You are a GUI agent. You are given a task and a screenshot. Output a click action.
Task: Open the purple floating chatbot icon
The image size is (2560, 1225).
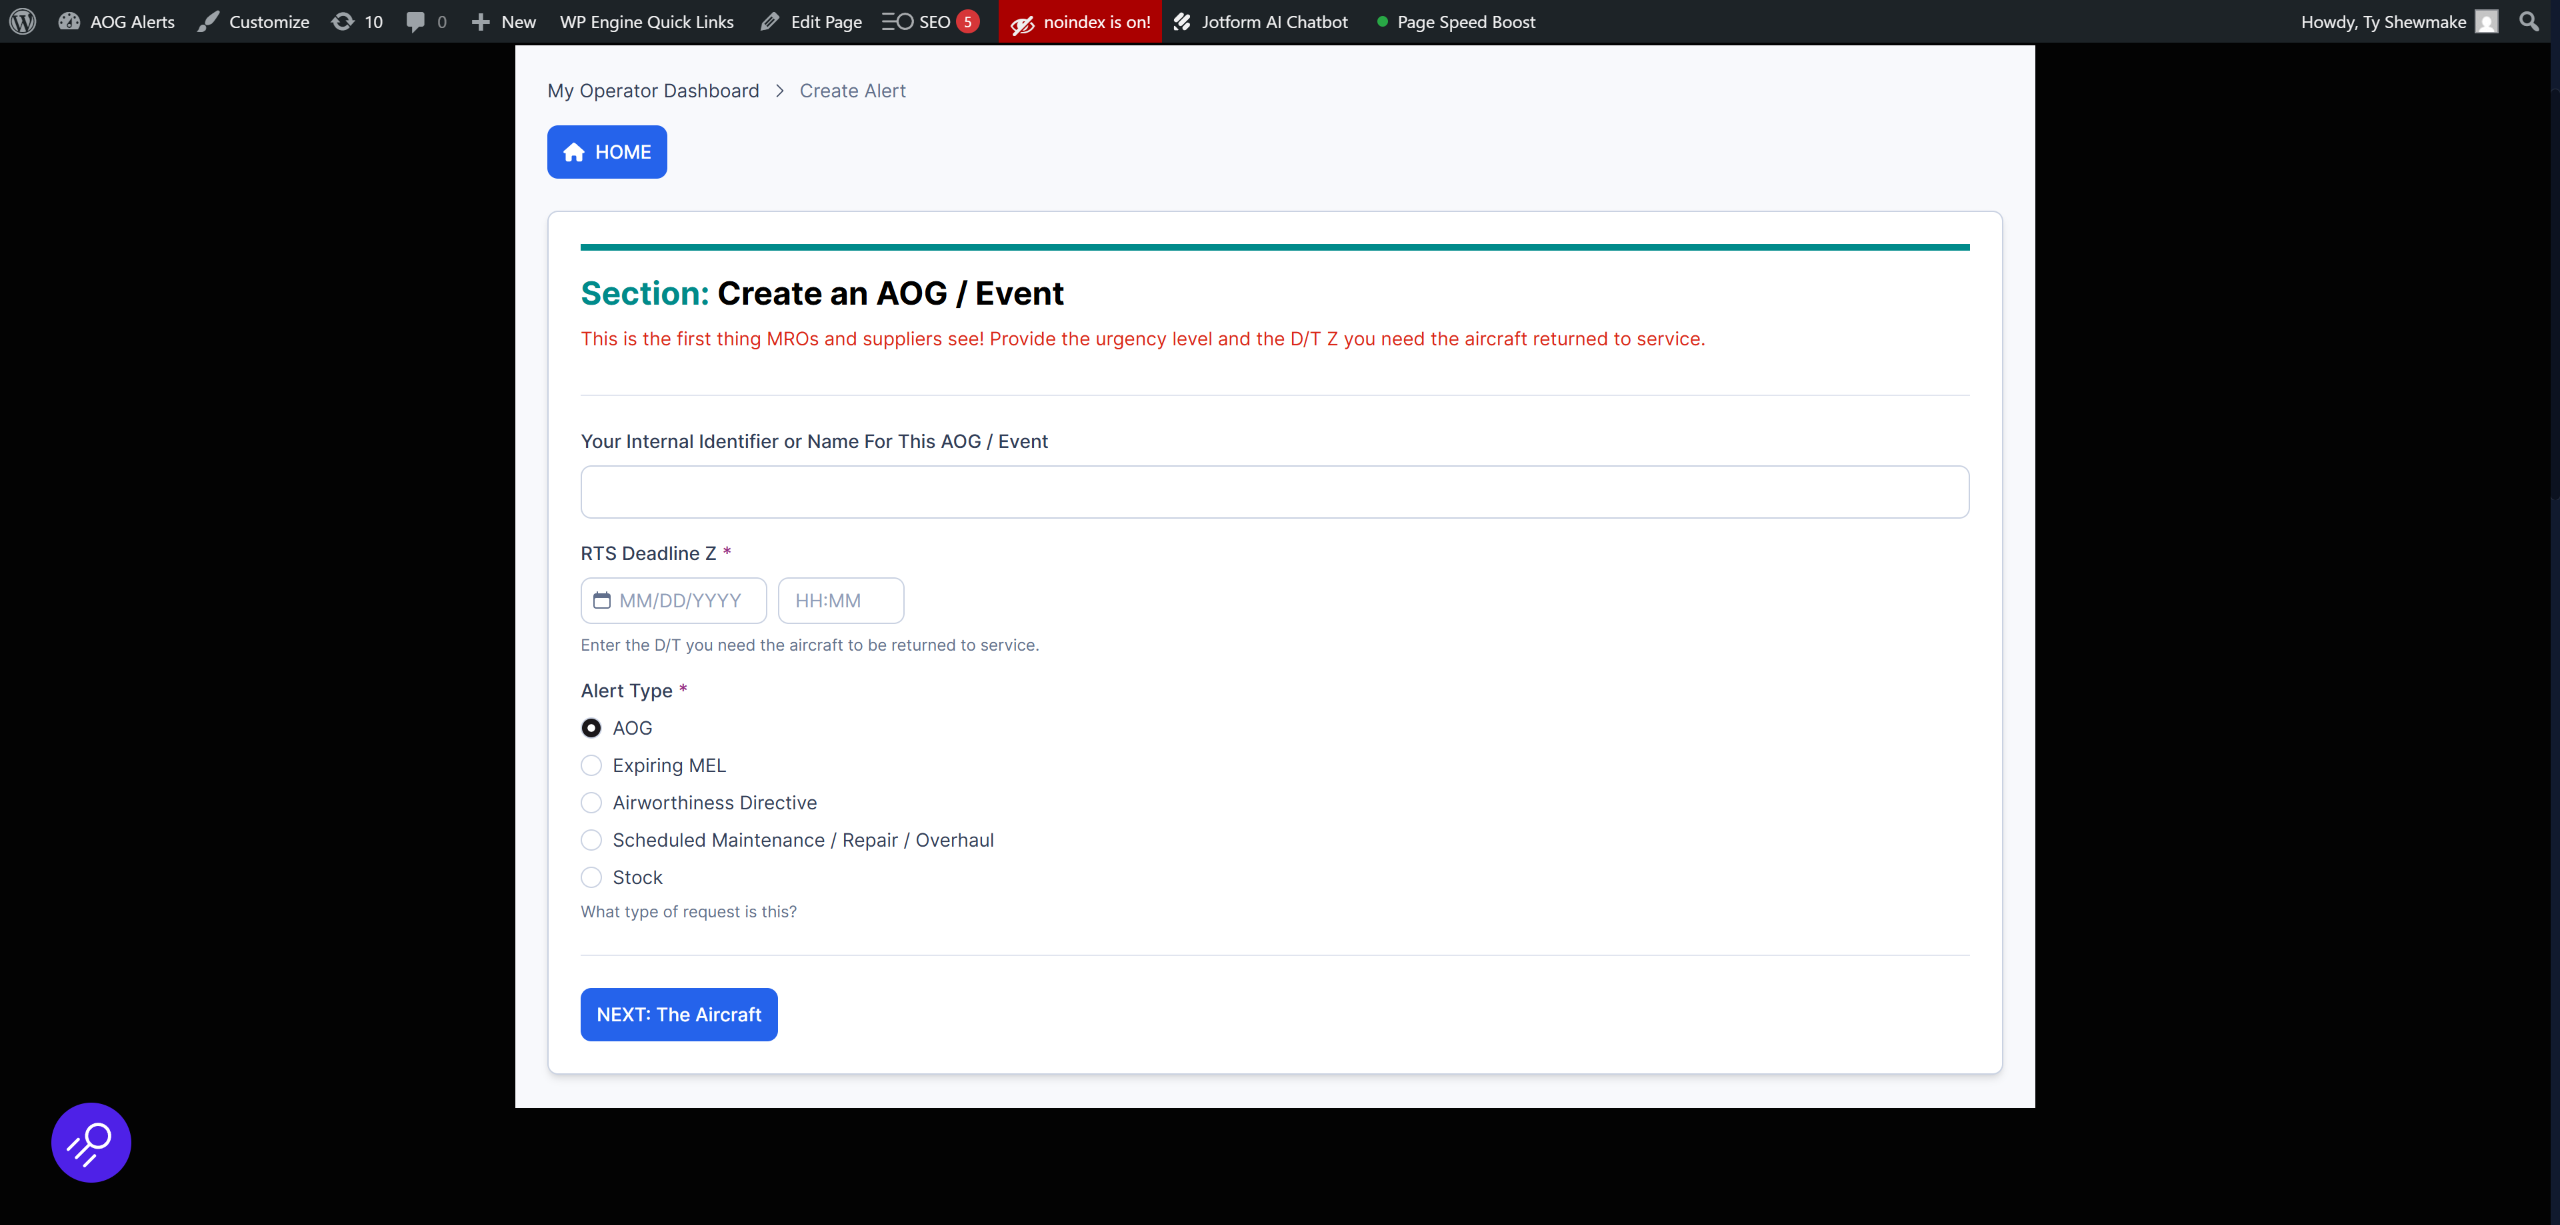(91, 1142)
